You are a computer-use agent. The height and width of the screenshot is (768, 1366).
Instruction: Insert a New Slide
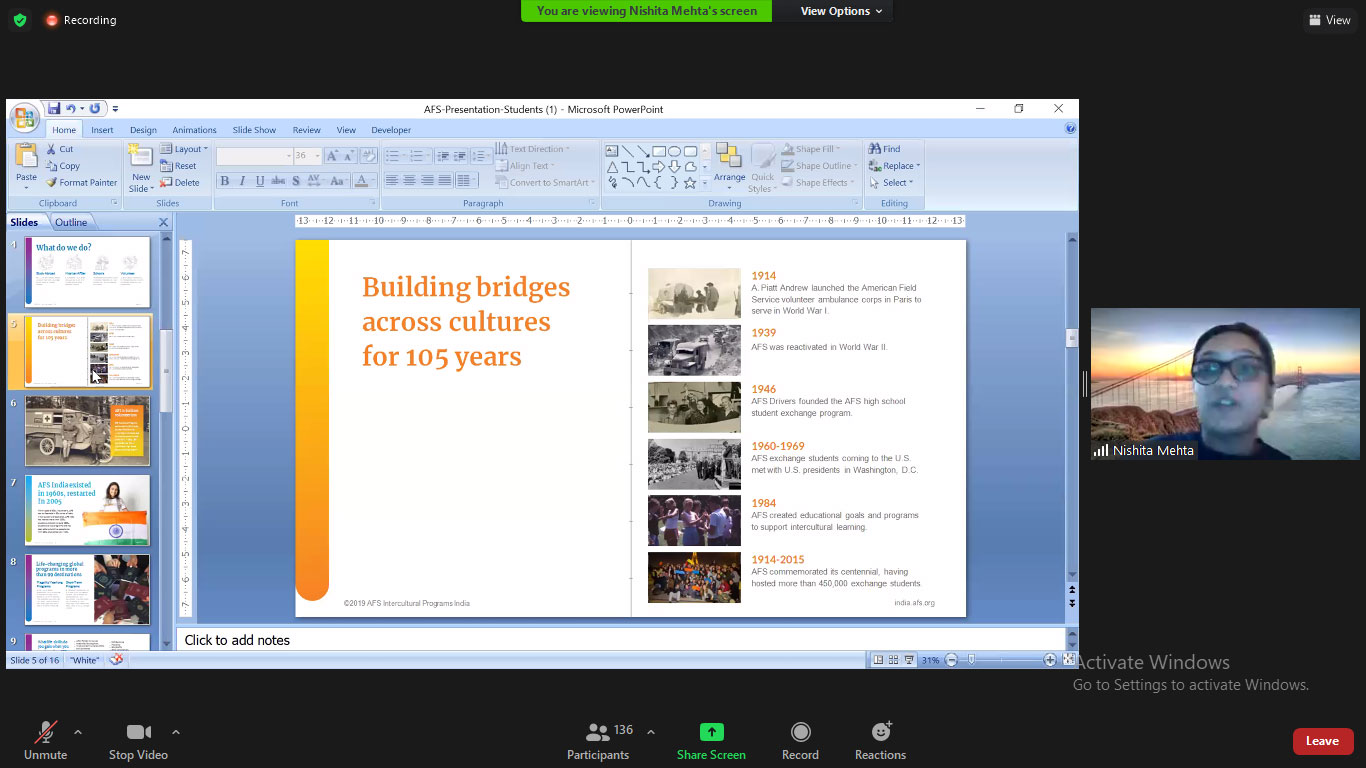(140, 166)
